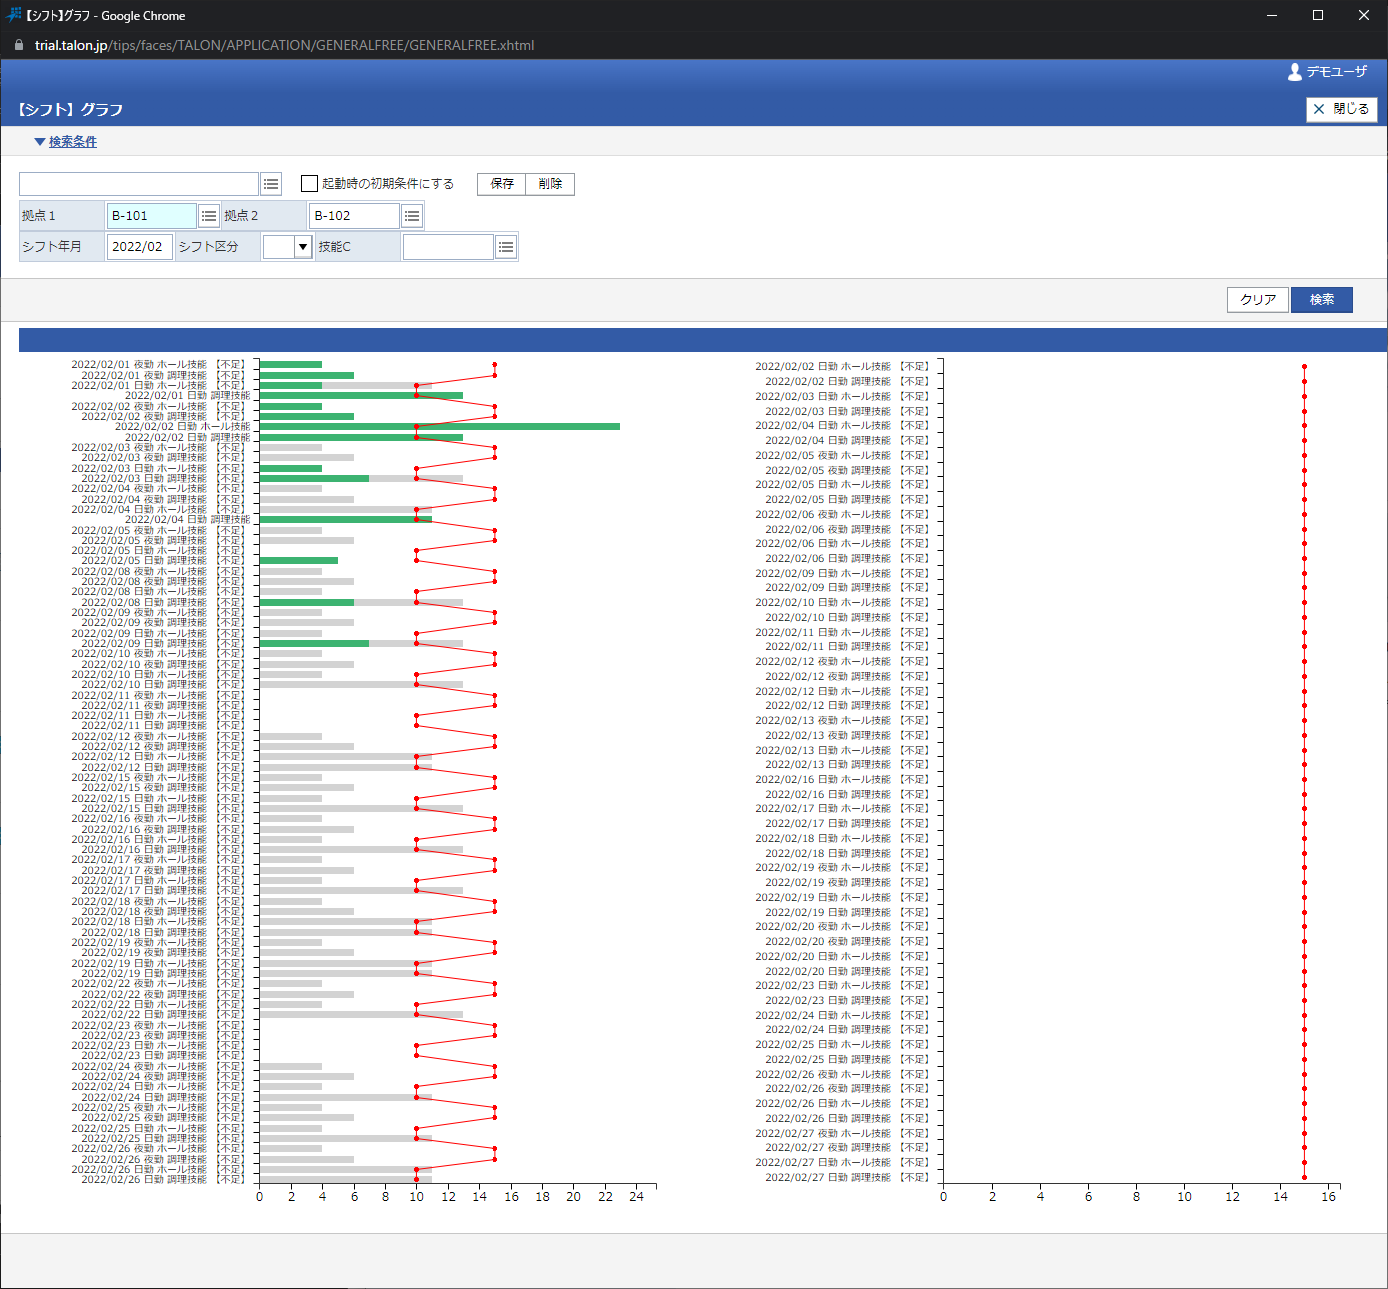The width and height of the screenshot is (1388, 1289).
Task: Click the left chart label 2022/02/26 日勤 調理技能
Action: (163, 1180)
